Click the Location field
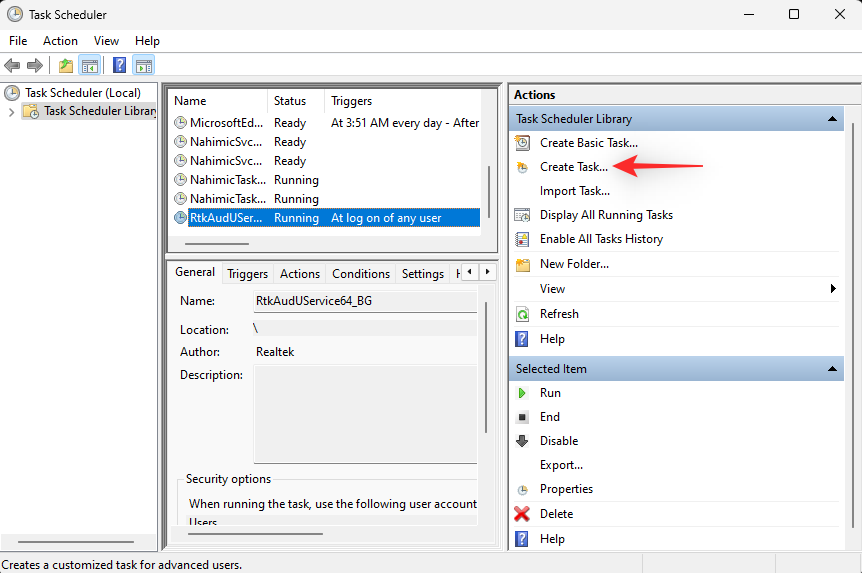 pyautogui.click(x=365, y=328)
